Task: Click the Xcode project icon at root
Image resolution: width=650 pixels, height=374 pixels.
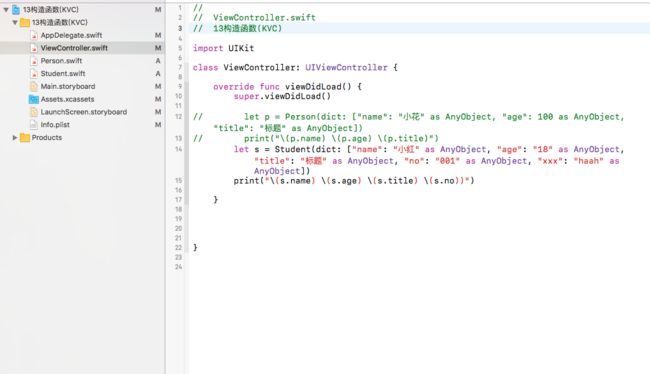Action: (x=16, y=10)
